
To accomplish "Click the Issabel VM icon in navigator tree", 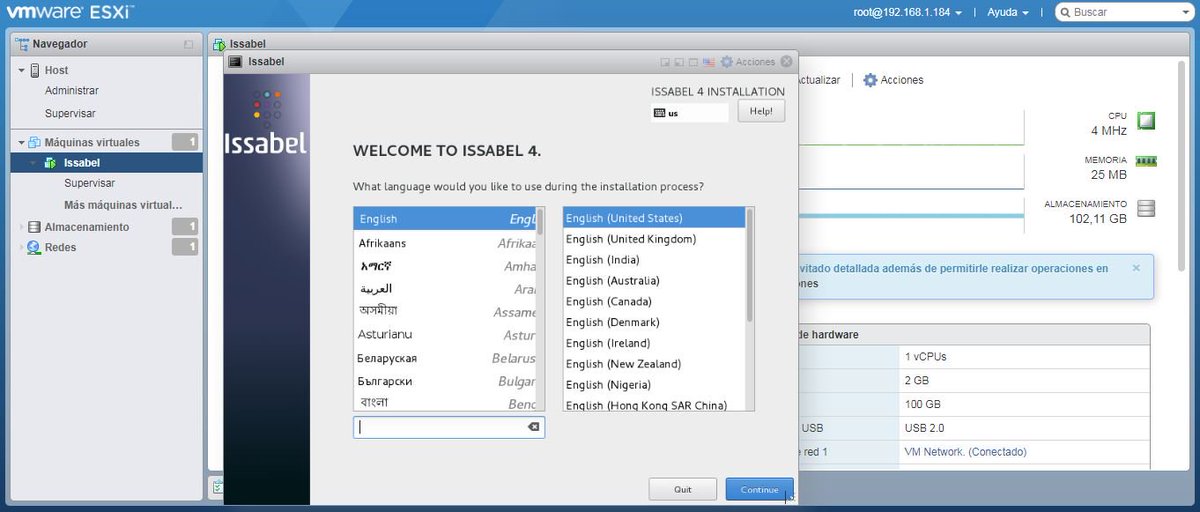I will [x=52, y=163].
